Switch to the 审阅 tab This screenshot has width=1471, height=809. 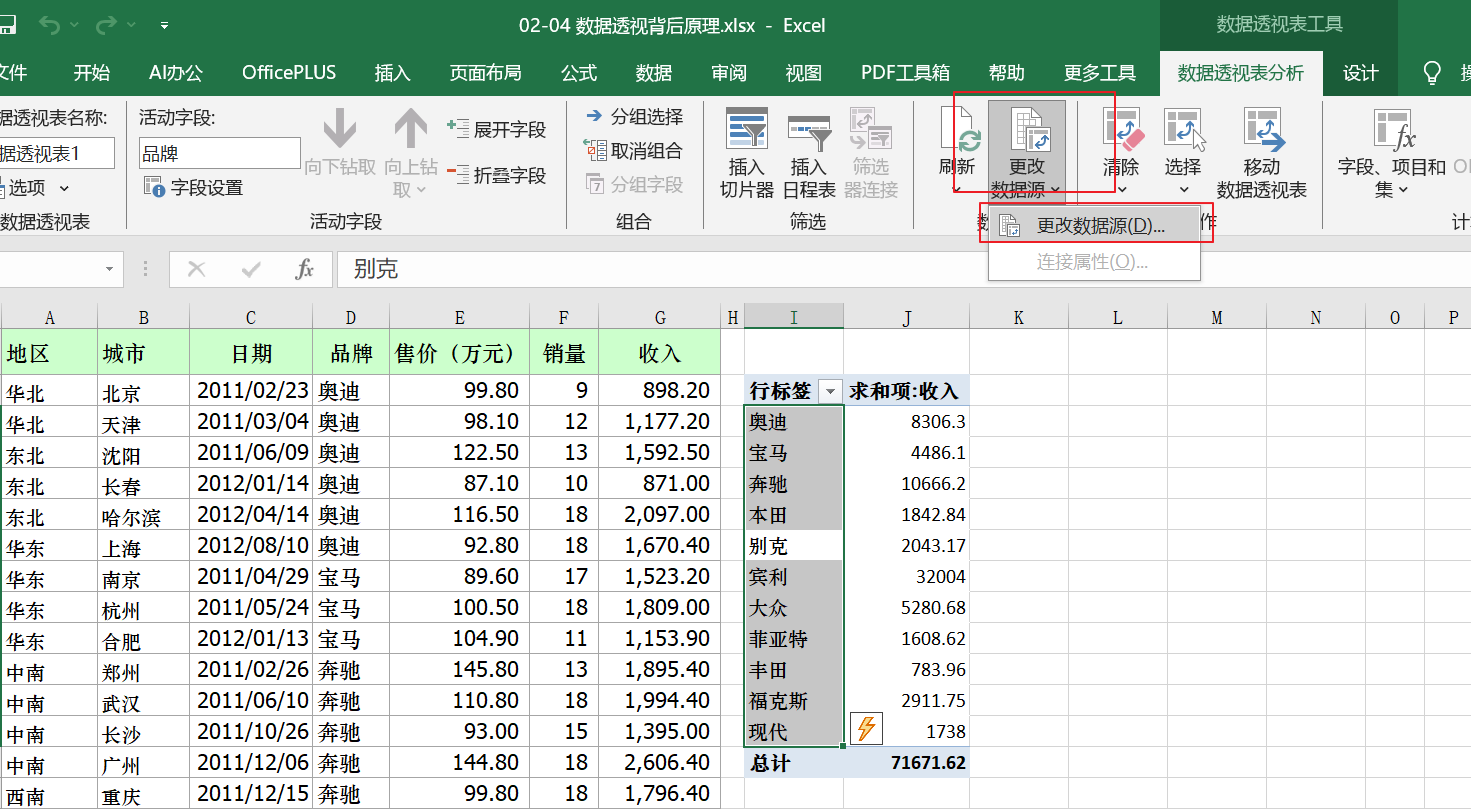[x=729, y=72]
